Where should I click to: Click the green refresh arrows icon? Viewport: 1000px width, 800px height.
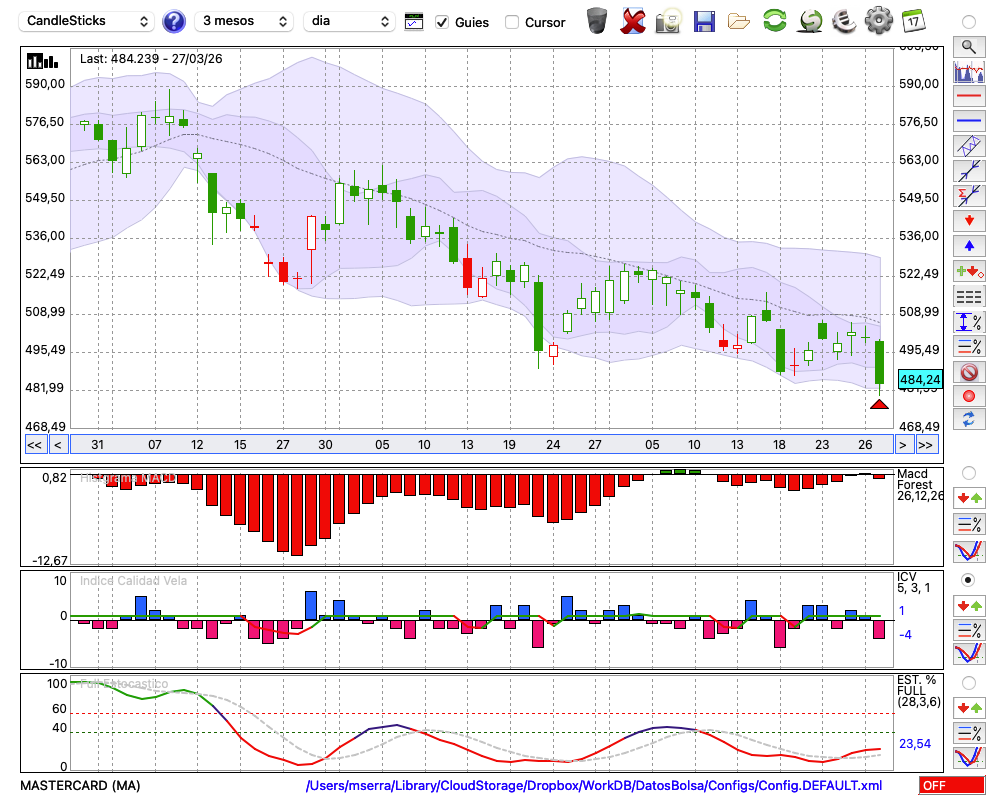(774, 20)
